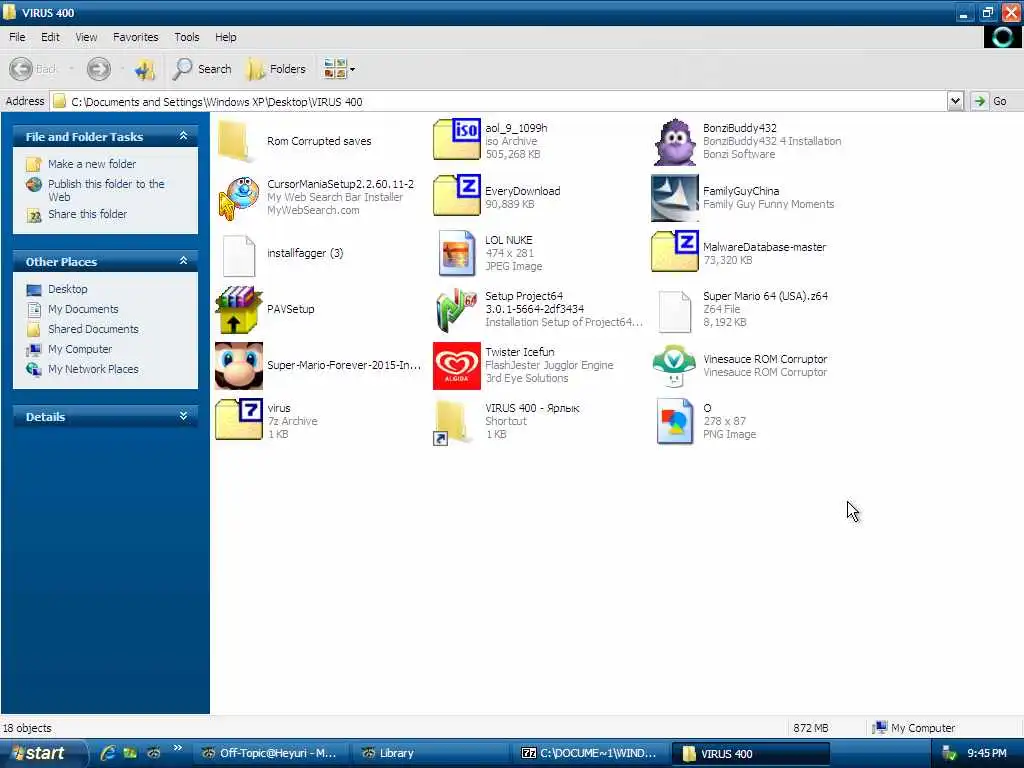
Task: Go to Shared Documents in Other Places
Action: pos(93,329)
